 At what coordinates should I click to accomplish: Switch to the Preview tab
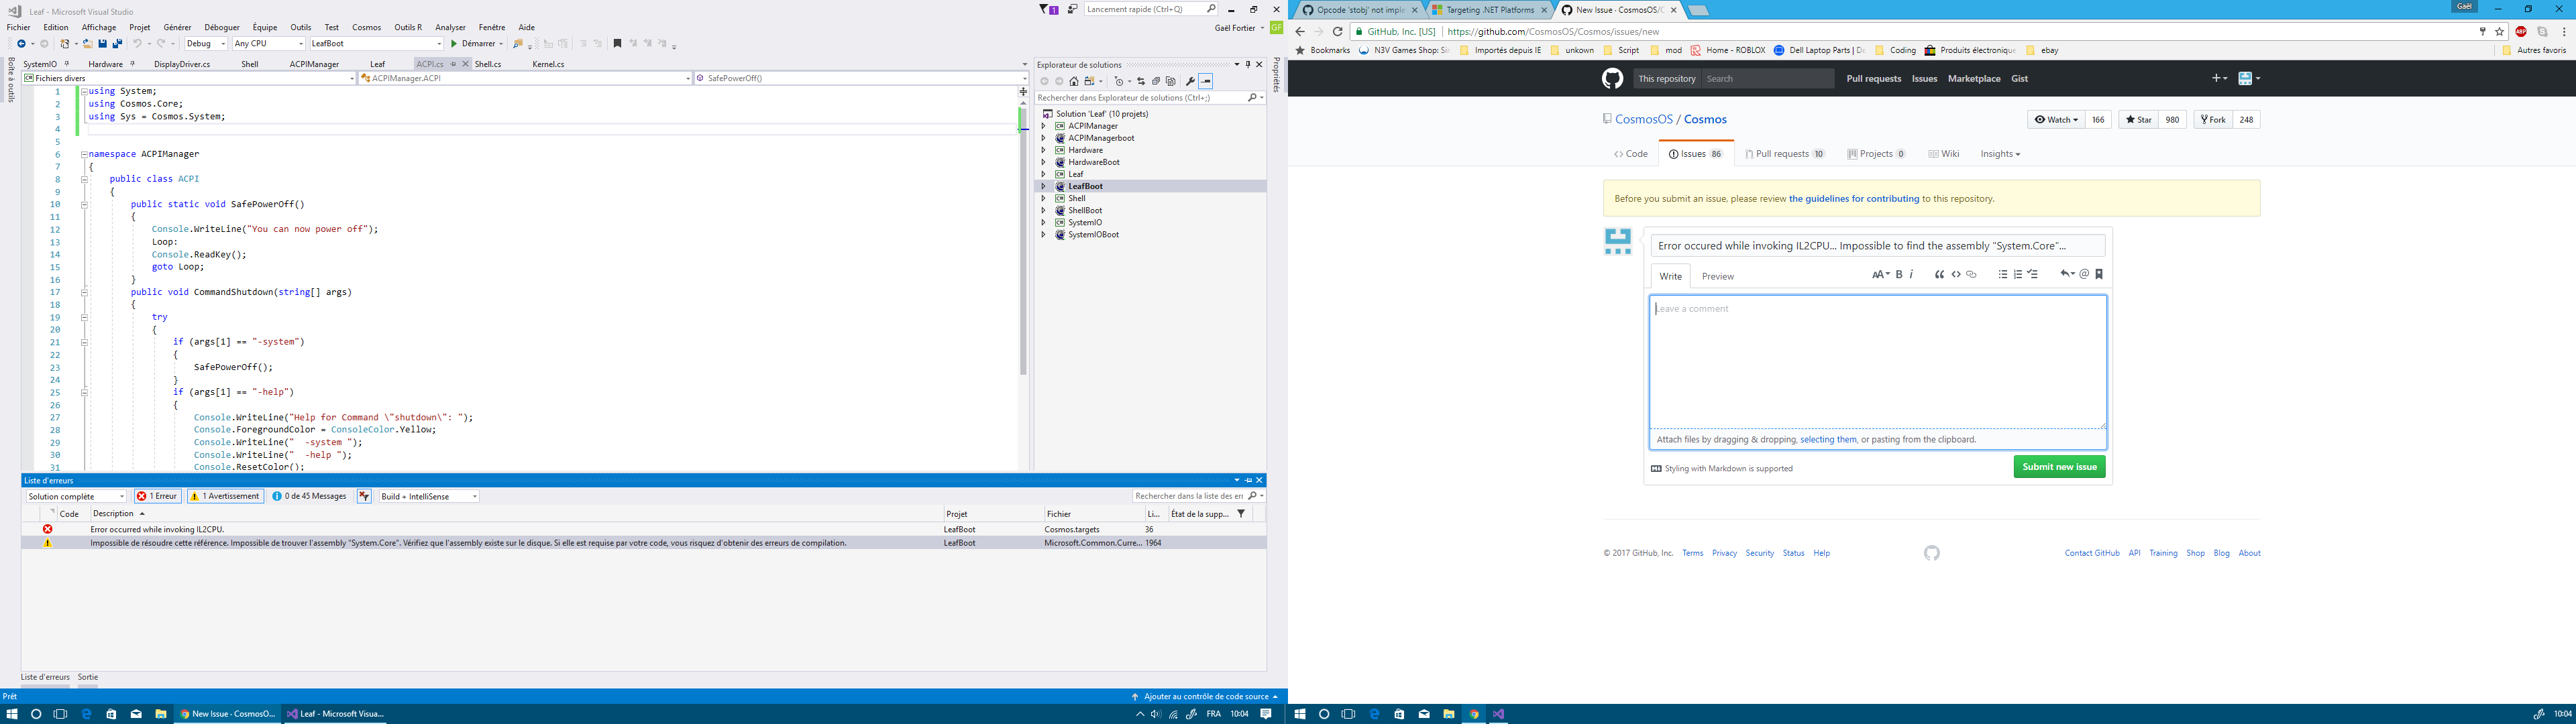click(x=1718, y=277)
